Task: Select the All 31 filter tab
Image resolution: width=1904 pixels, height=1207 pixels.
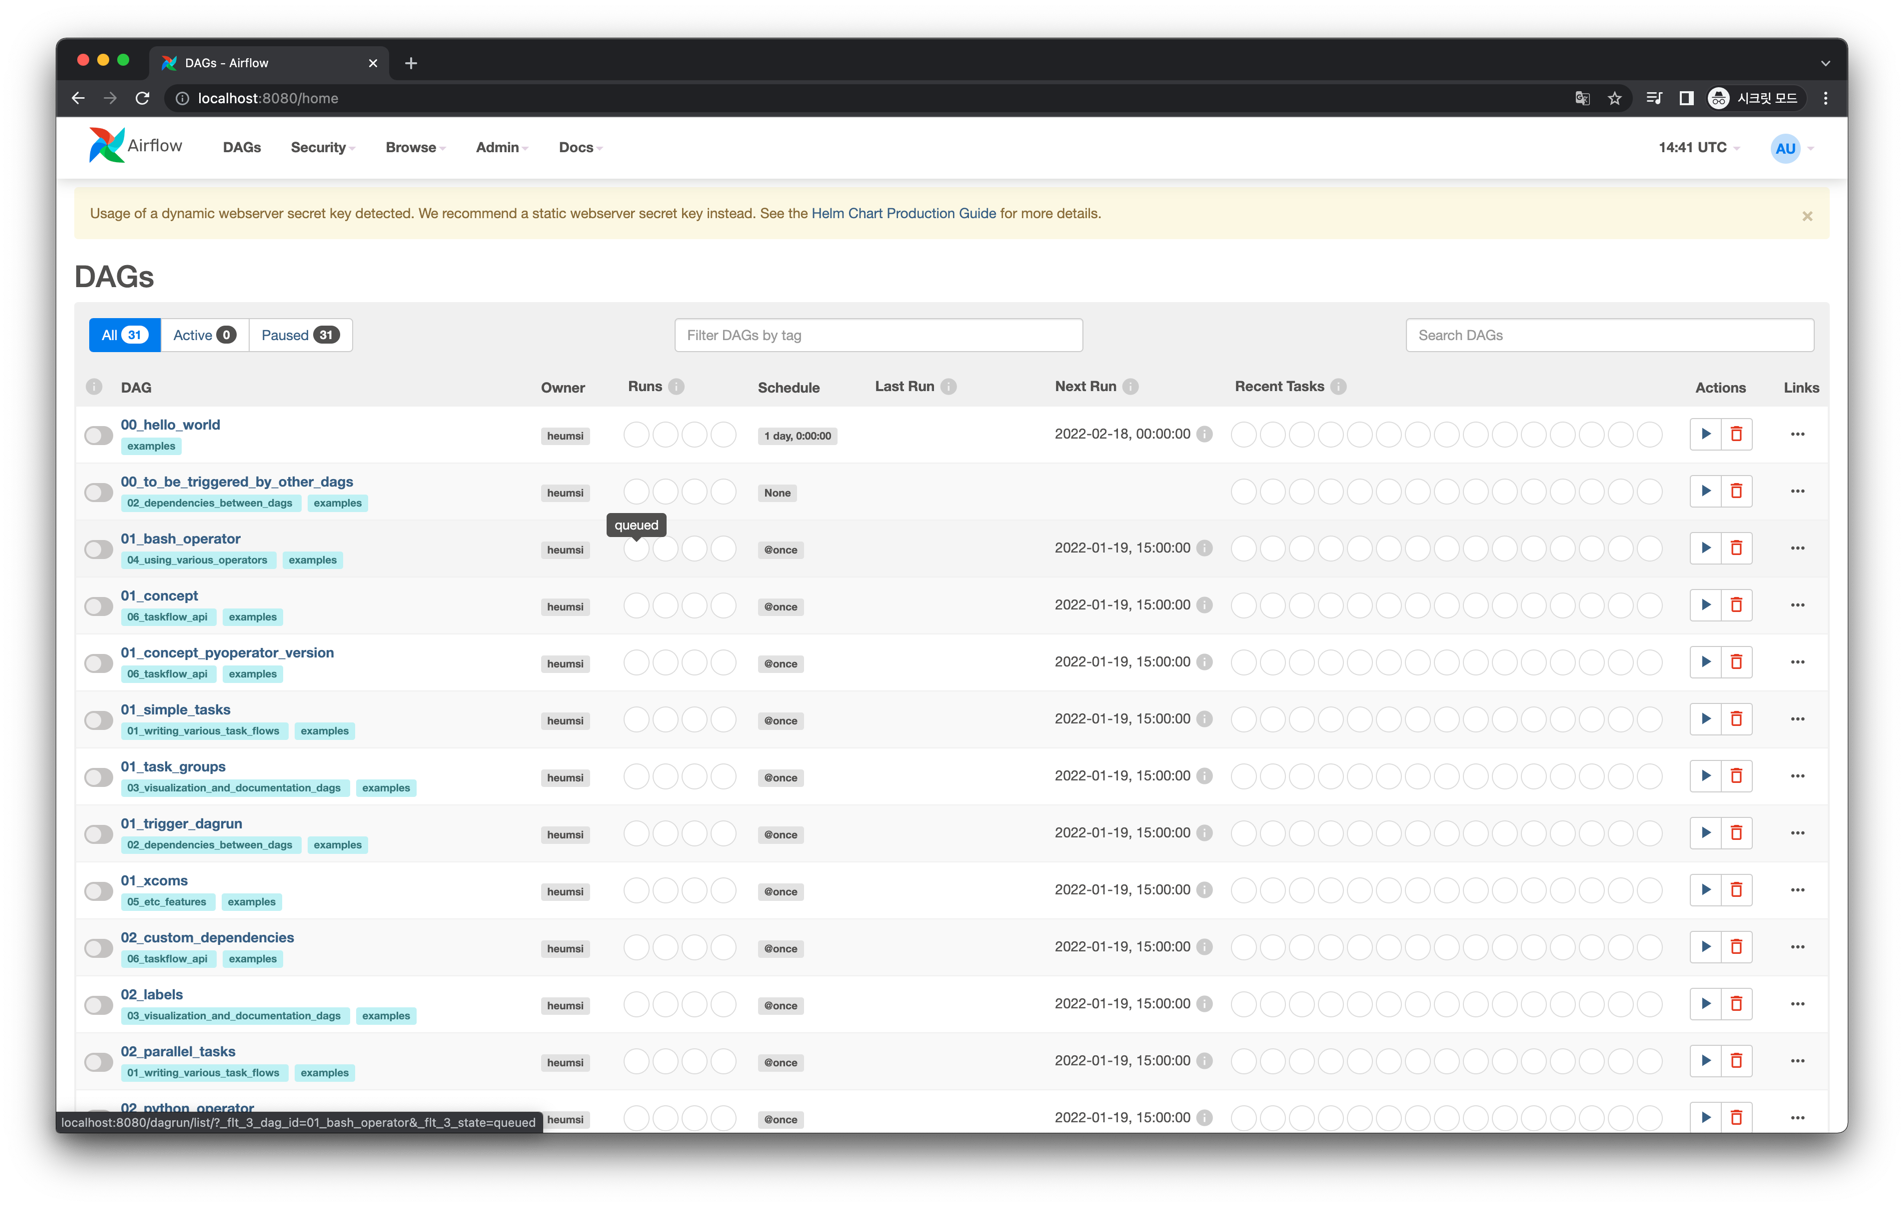Action: coord(124,335)
